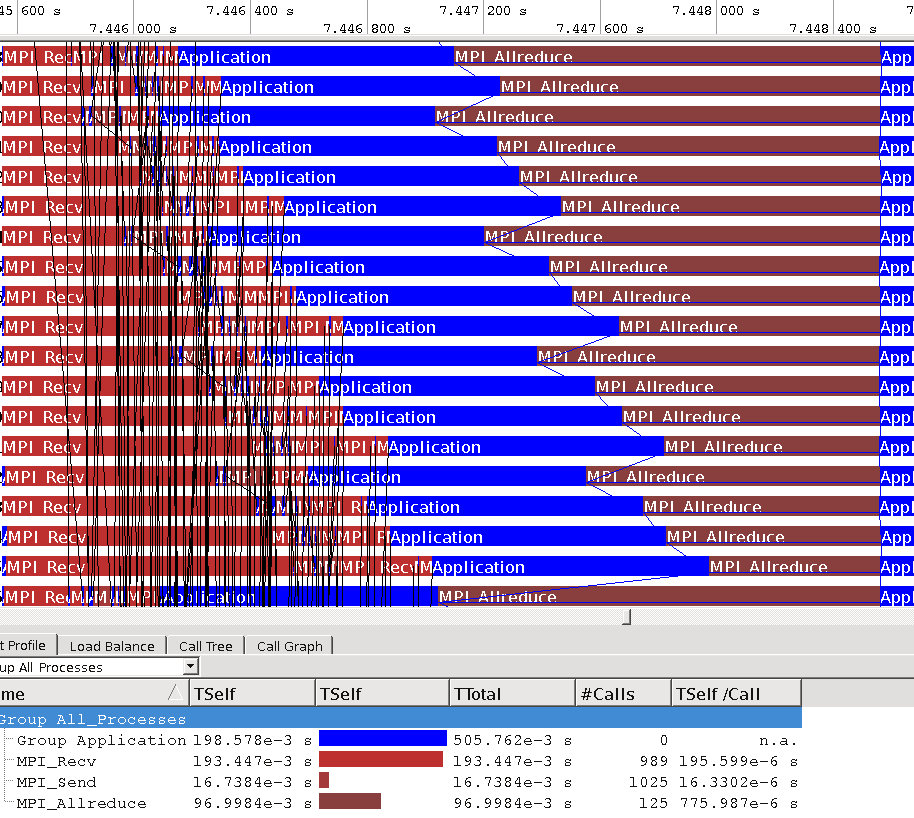Open the Group All Processes dropdown arrow
This screenshot has height=818, width=914.
tap(190, 666)
